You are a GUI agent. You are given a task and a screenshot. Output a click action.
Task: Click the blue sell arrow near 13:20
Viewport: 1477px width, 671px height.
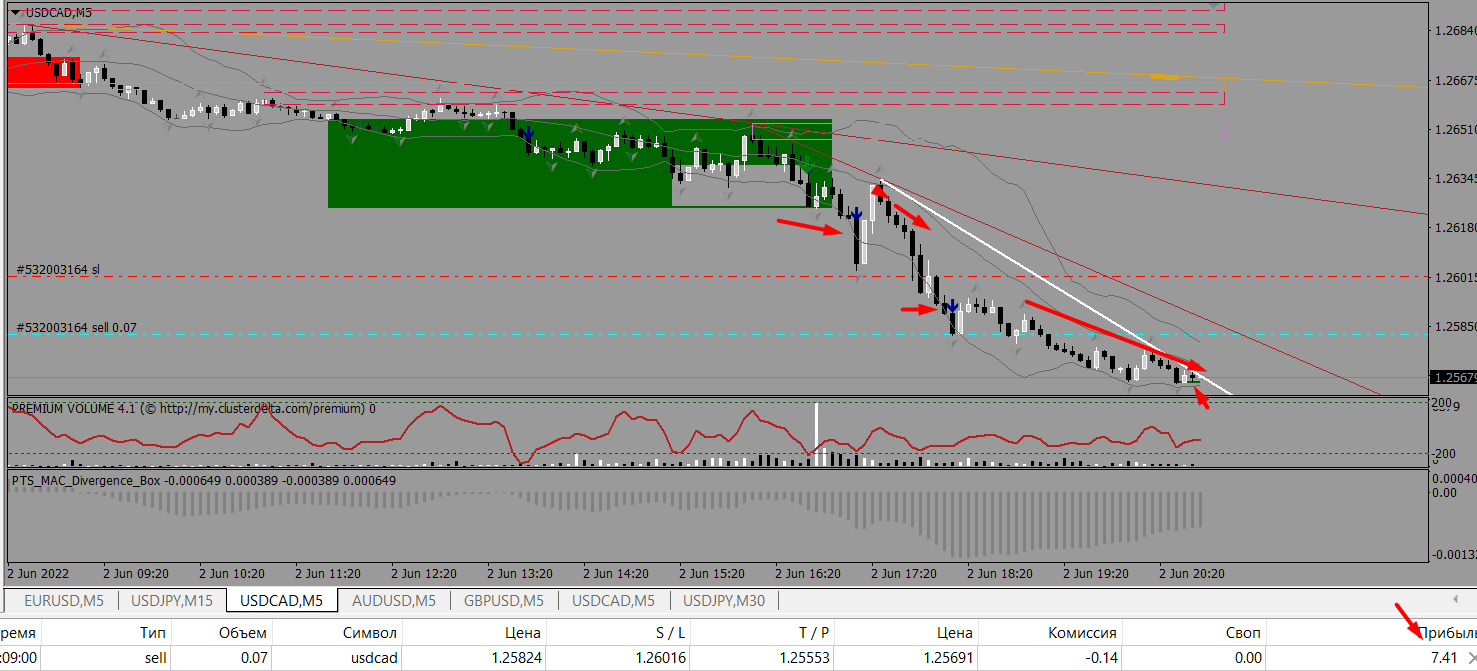[528, 134]
